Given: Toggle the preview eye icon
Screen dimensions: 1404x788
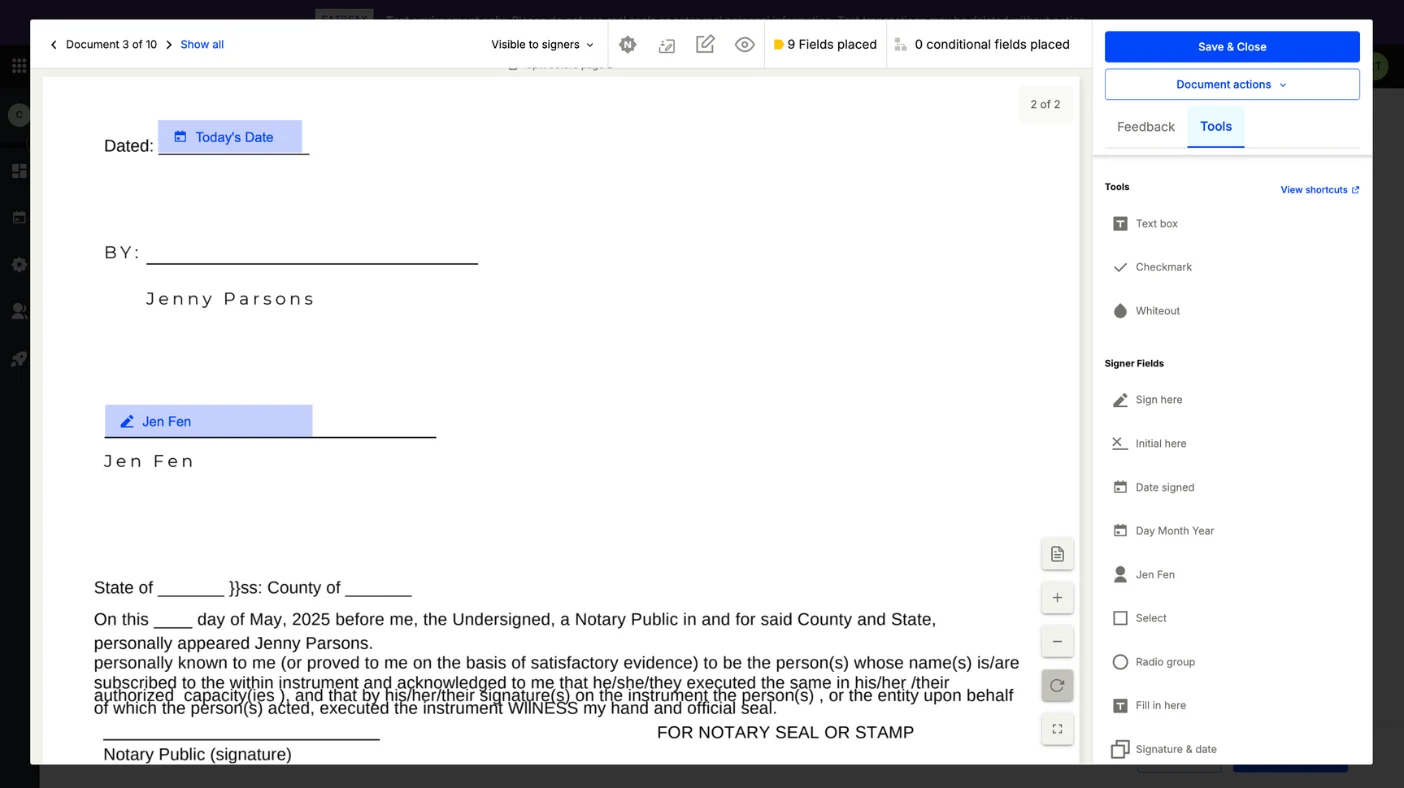Looking at the screenshot, I should point(744,45).
